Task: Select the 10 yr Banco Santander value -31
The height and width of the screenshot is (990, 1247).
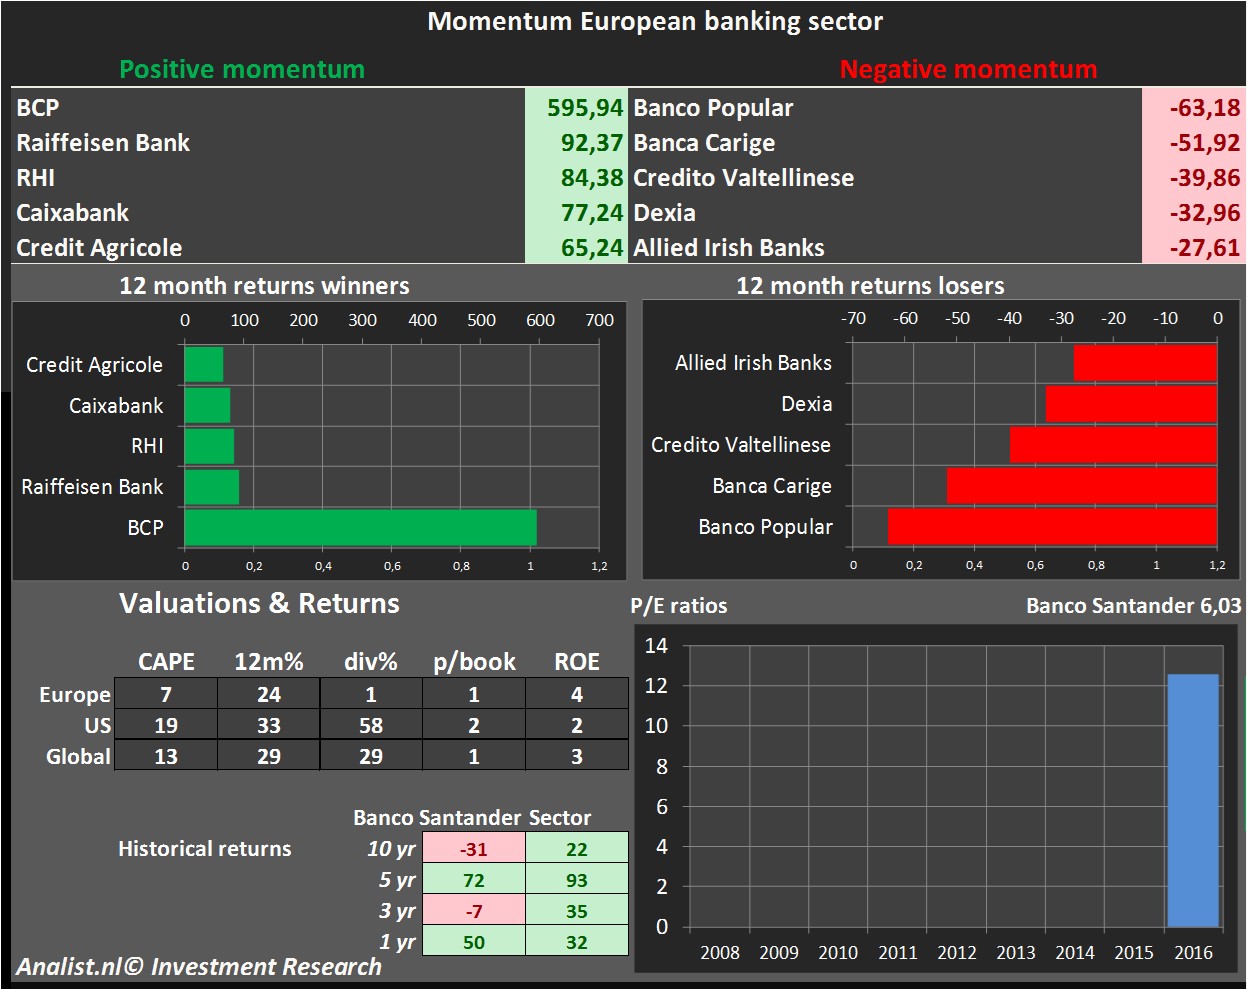Action: pyautogui.click(x=474, y=849)
